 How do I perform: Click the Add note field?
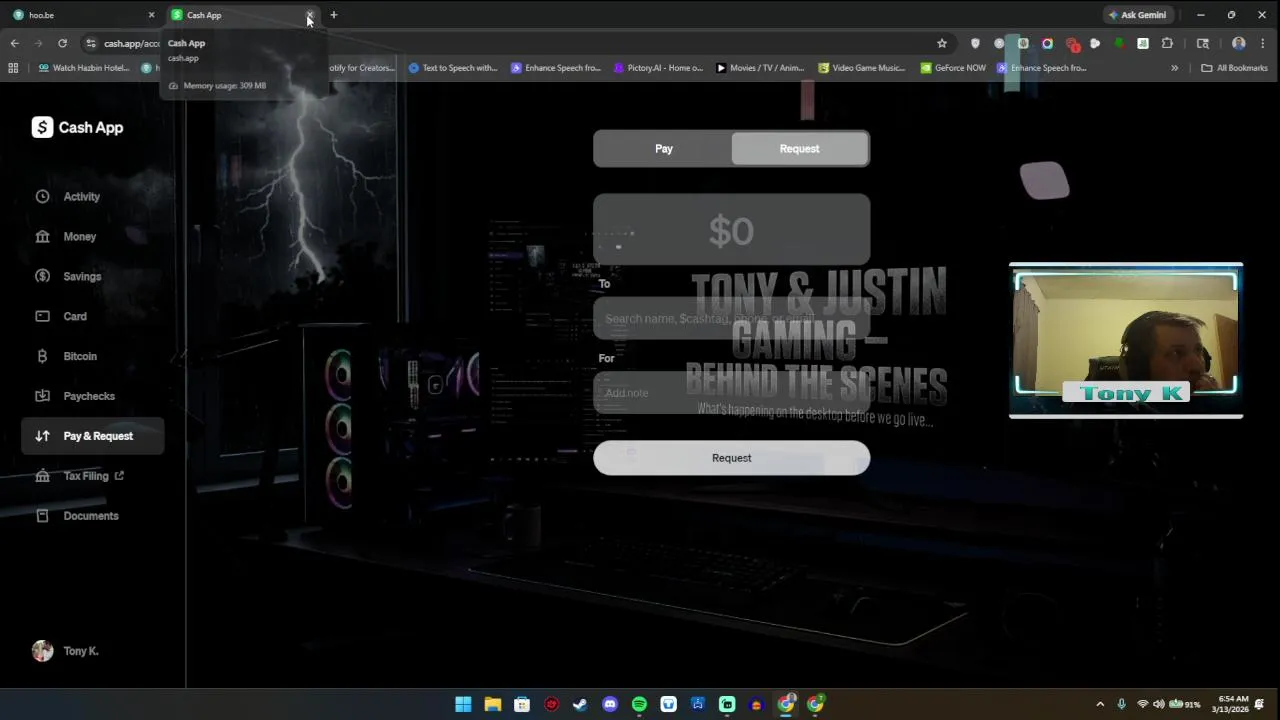(731, 393)
